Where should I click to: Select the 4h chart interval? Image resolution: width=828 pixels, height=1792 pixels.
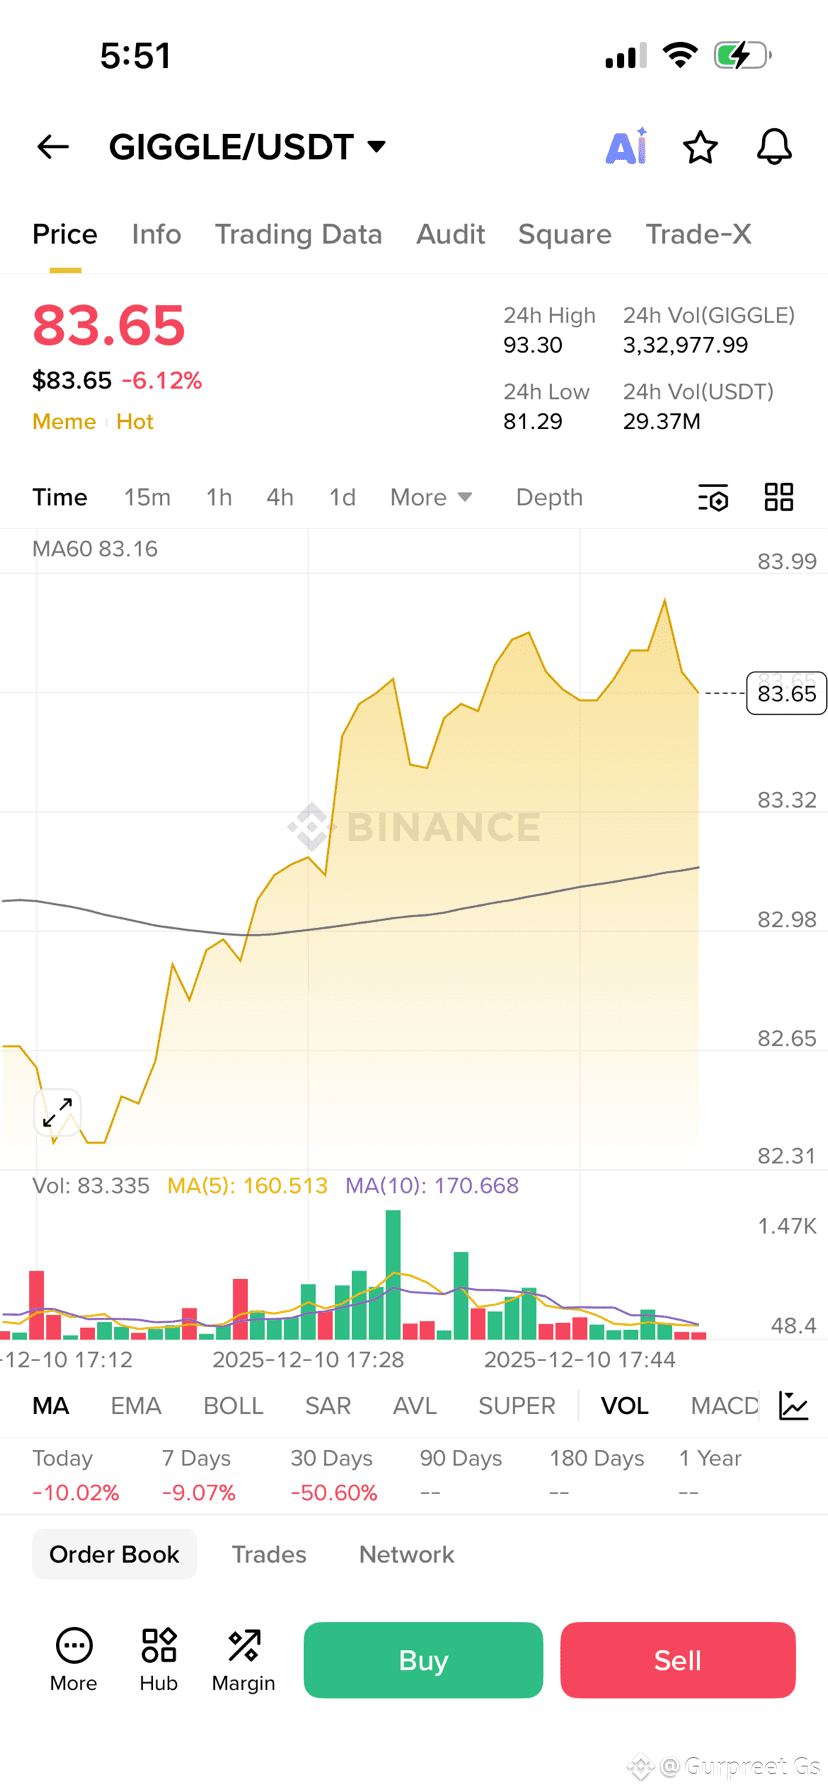click(x=280, y=497)
